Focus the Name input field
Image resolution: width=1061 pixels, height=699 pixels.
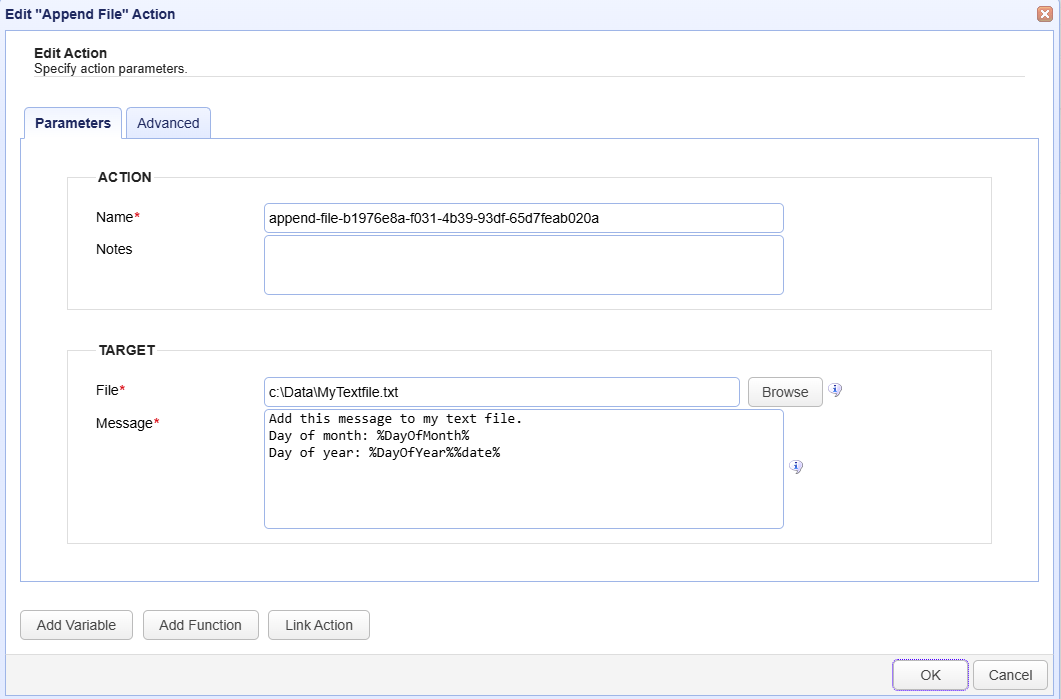pos(522,218)
